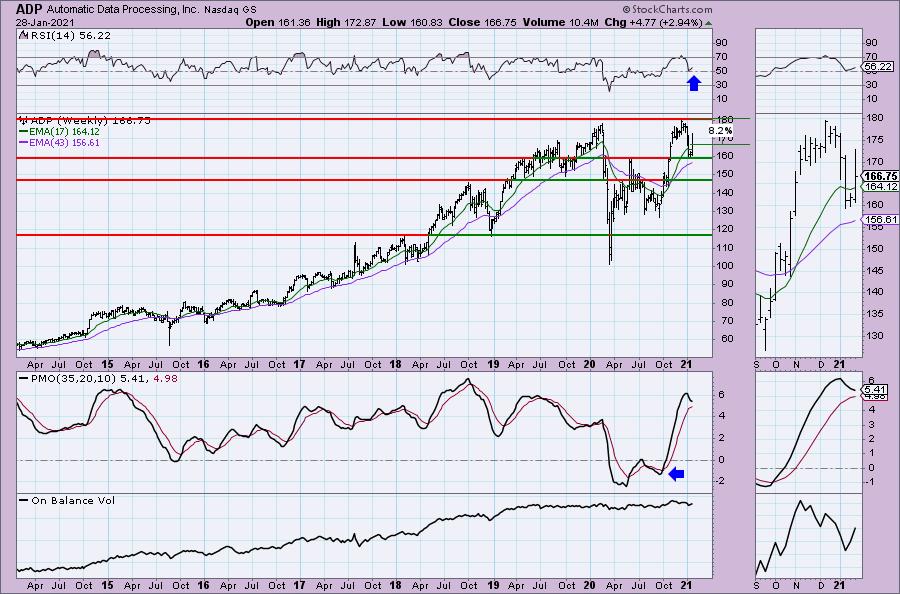Click the 5.41 PMO value tag on right axis

(876, 390)
